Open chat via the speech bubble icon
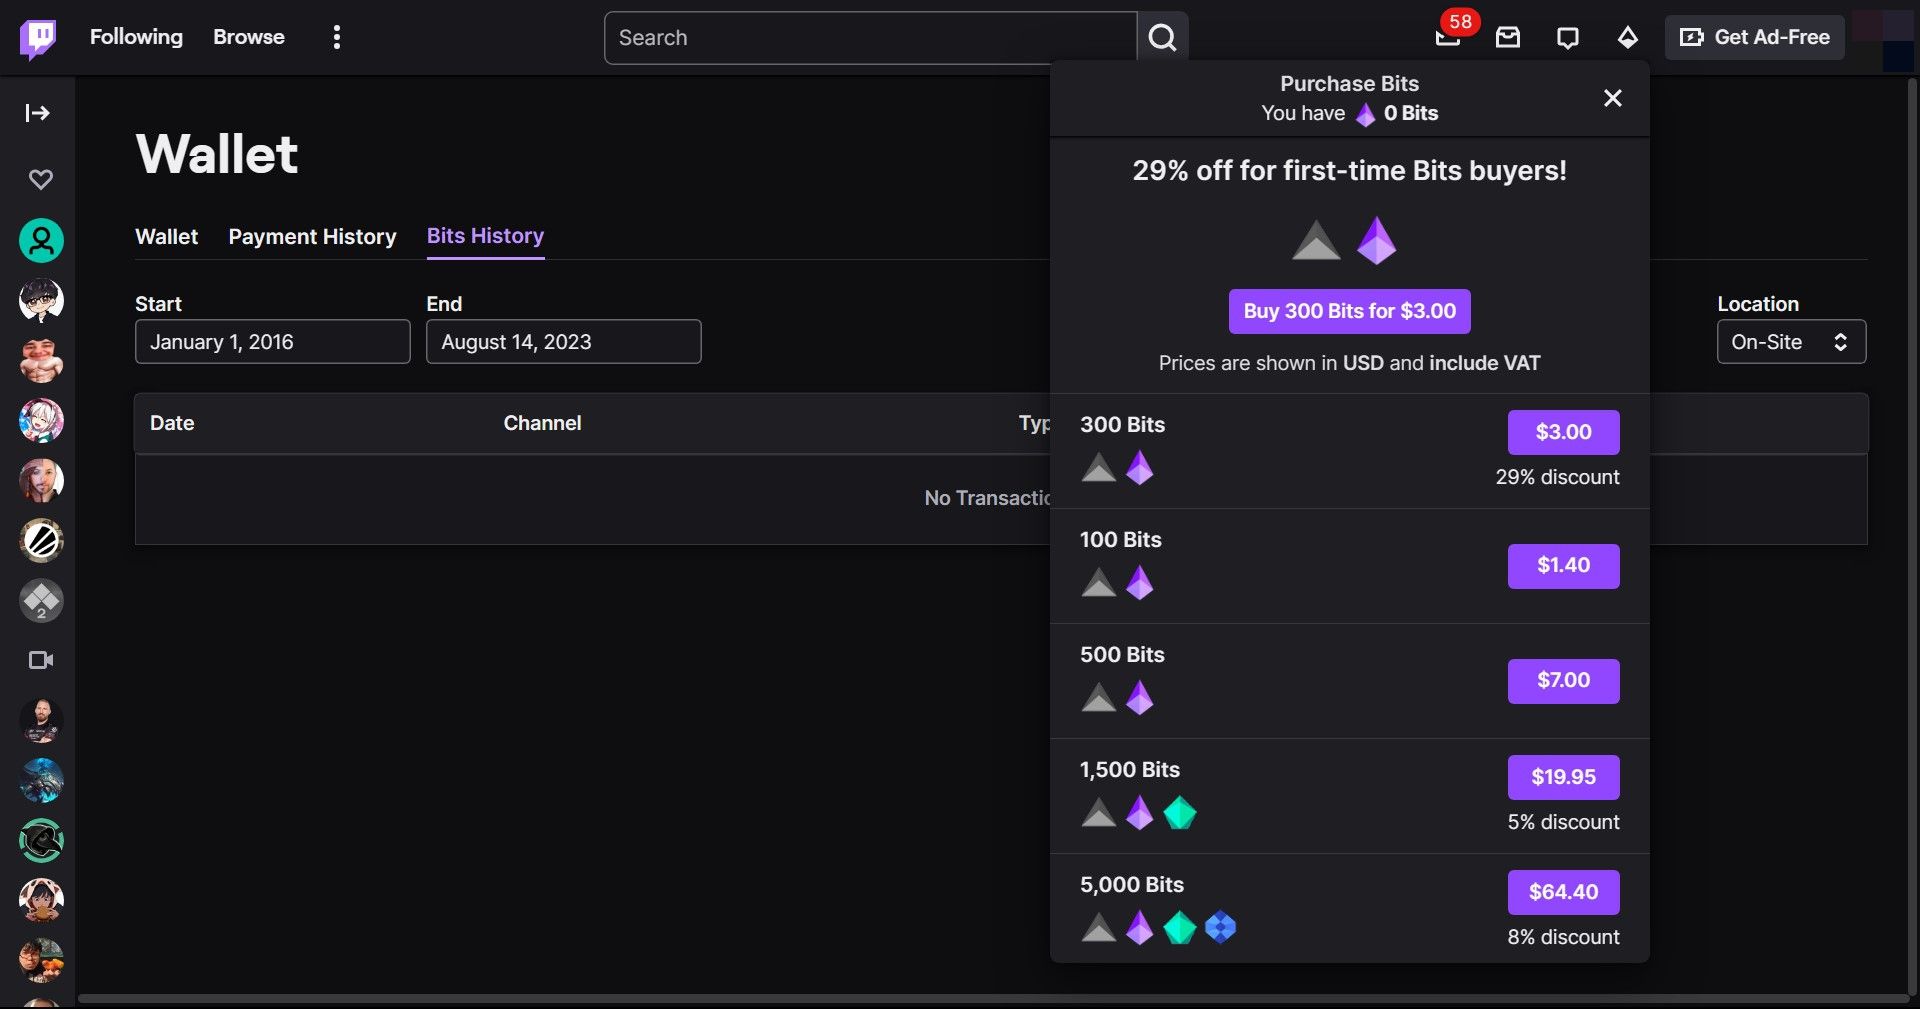 click(1567, 38)
